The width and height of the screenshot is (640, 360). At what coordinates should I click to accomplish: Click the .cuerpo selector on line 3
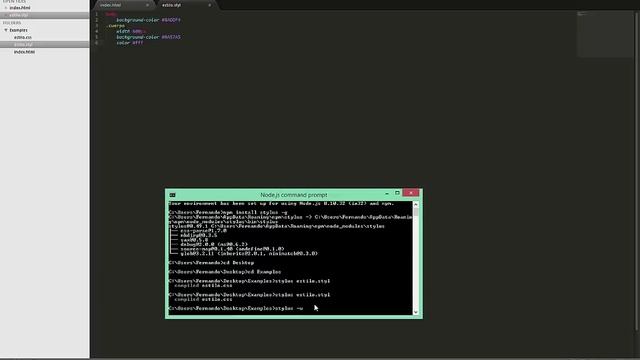116,26
